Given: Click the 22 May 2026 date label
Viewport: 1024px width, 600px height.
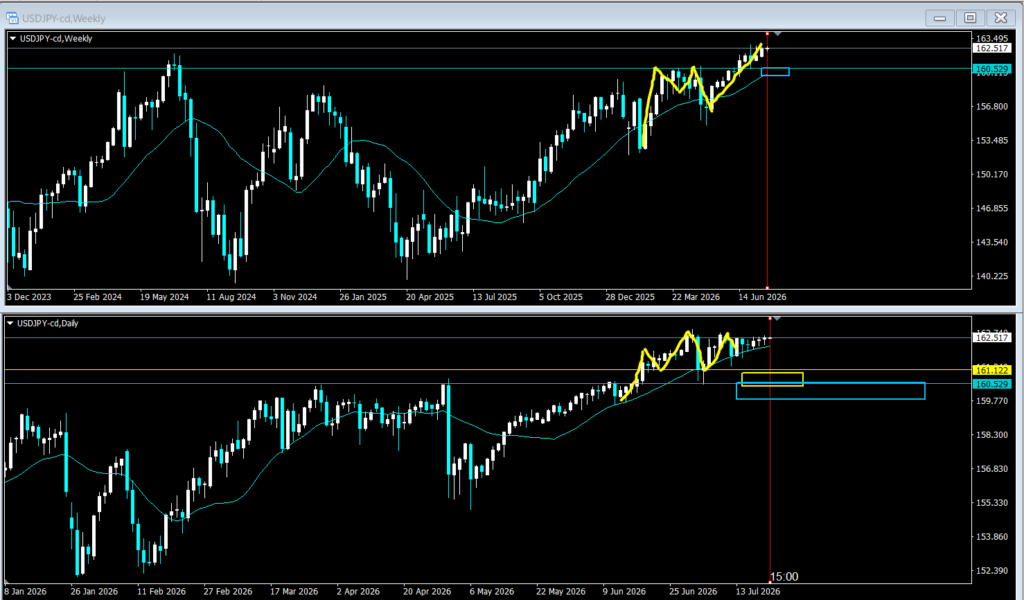Looking at the screenshot, I should tap(560, 592).
